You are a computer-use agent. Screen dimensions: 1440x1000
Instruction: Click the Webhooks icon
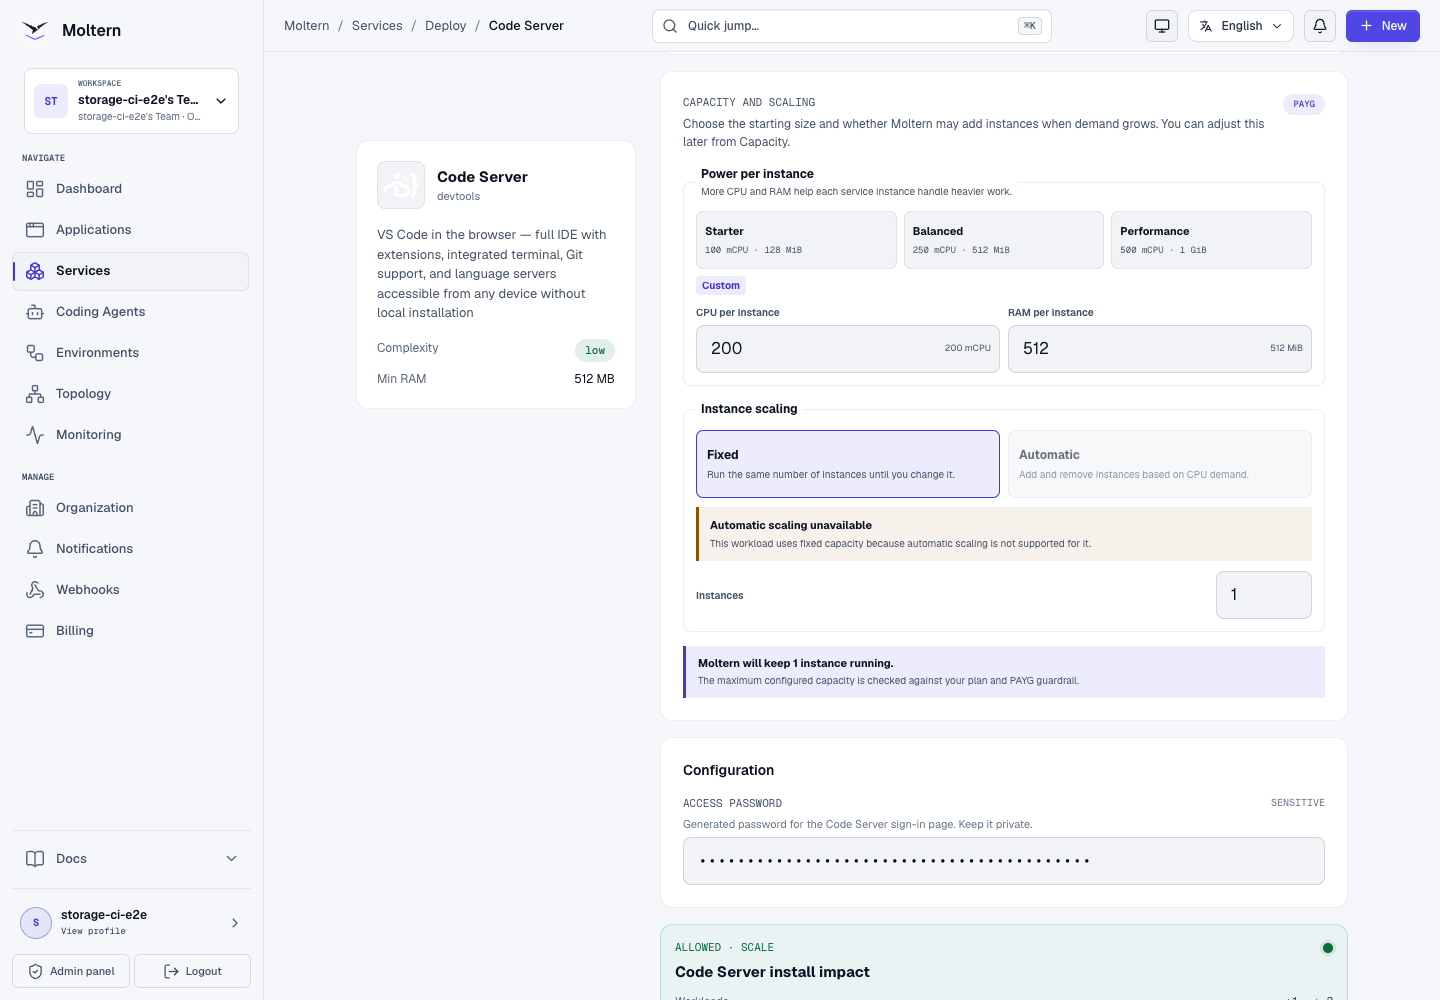[x=35, y=590]
